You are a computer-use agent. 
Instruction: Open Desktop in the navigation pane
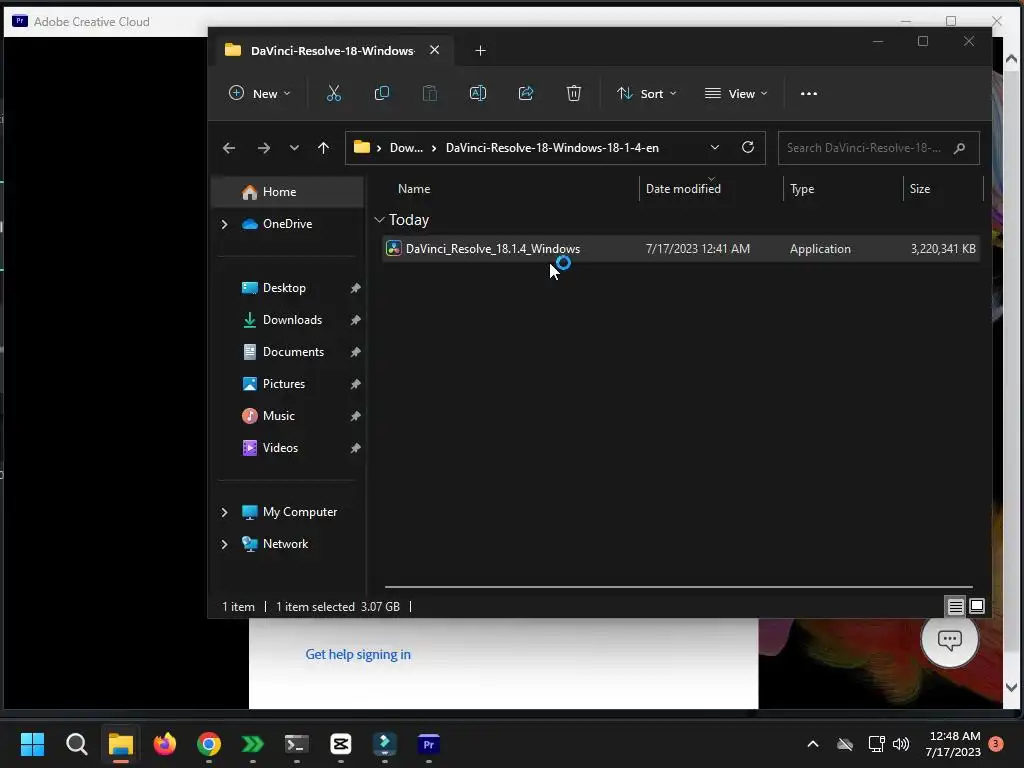coord(284,288)
